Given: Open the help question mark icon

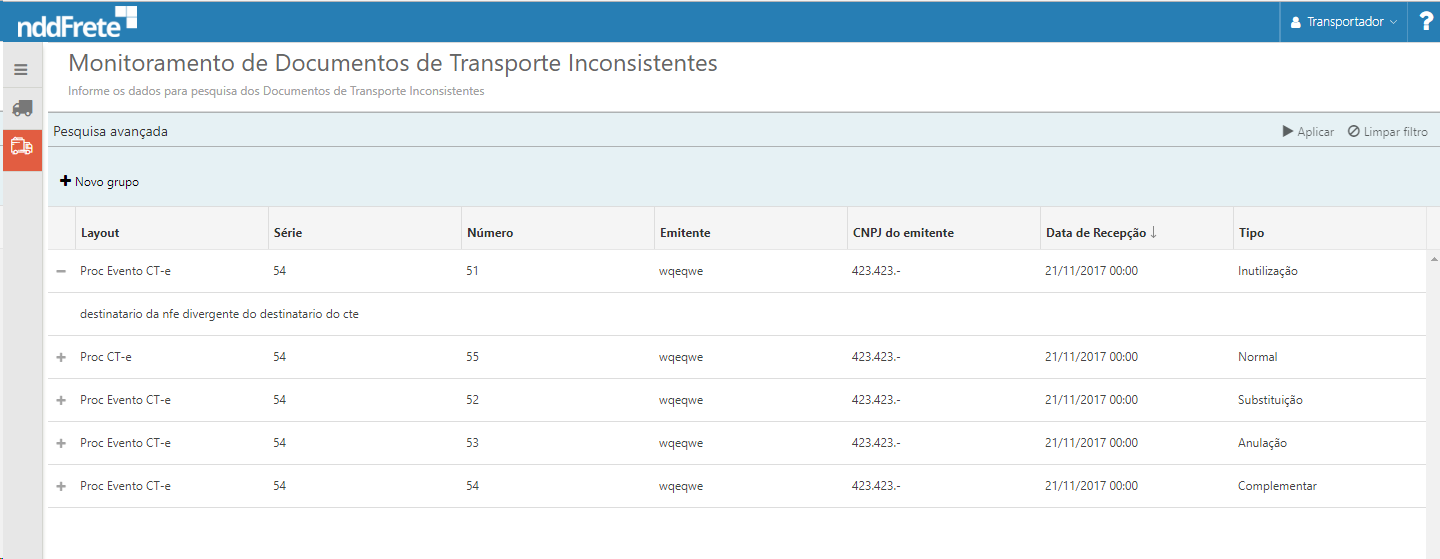Looking at the screenshot, I should pos(1425,22).
